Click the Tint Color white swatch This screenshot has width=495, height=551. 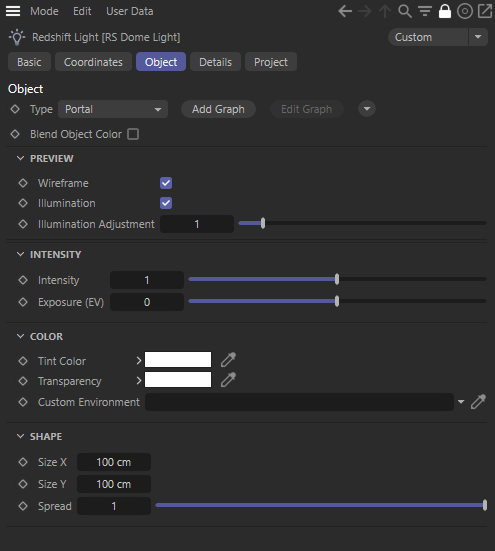178,360
